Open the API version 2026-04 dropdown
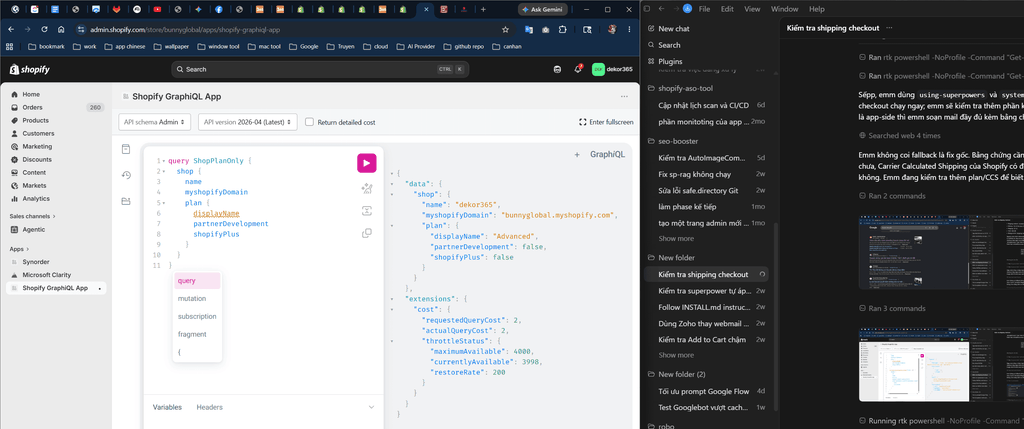This screenshot has width=1024, height=429. (x=248, y=122)
